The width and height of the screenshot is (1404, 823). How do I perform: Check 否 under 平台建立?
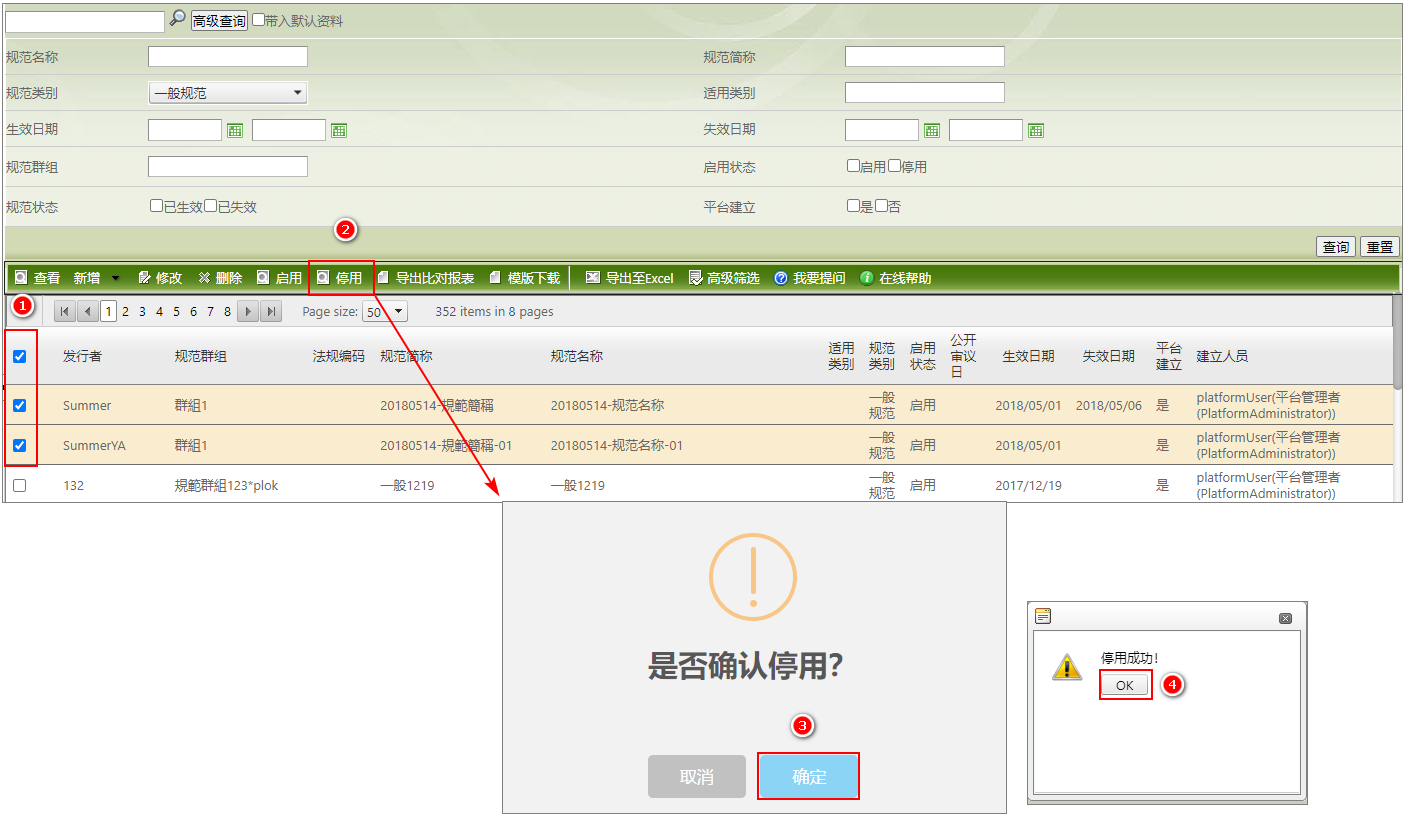(x=881, y=205)
